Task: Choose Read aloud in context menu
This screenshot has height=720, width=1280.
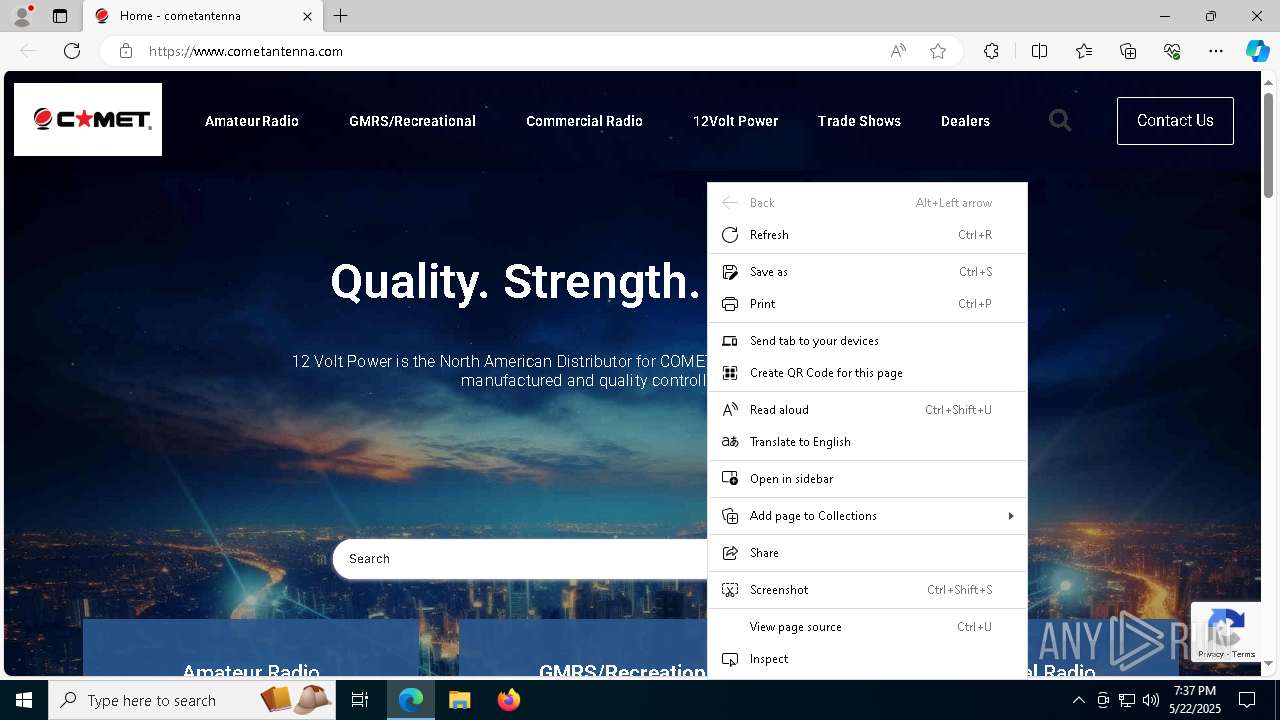Action: 867,410
